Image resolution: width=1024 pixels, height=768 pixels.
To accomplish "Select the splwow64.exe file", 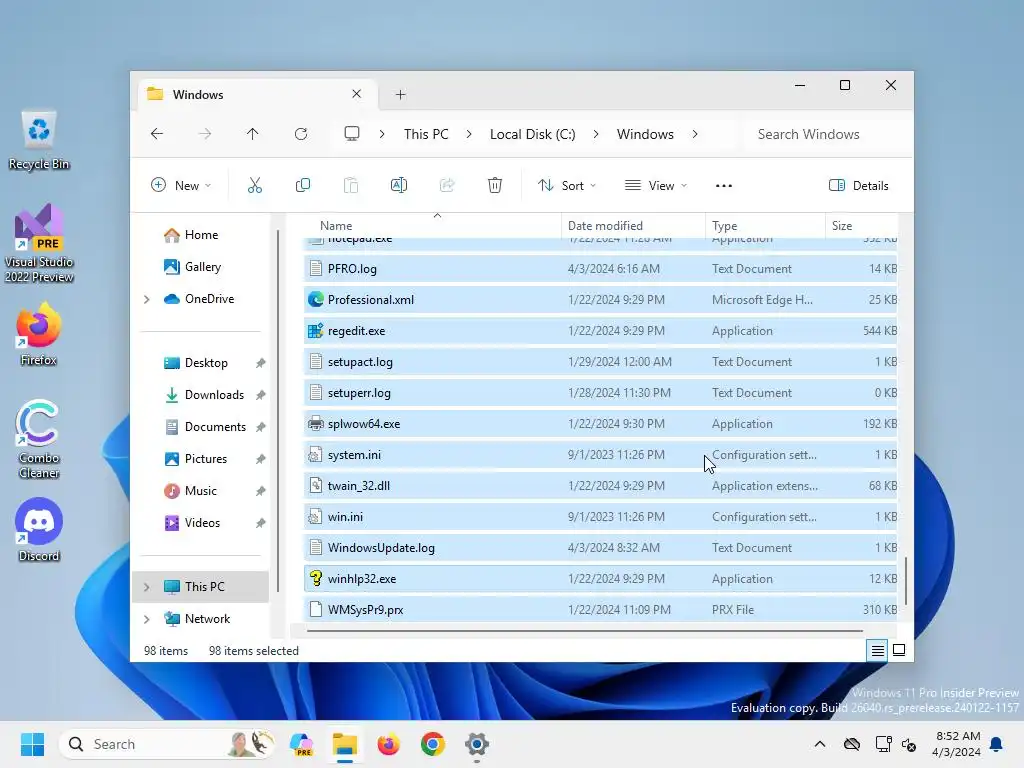I will point(600,424).
